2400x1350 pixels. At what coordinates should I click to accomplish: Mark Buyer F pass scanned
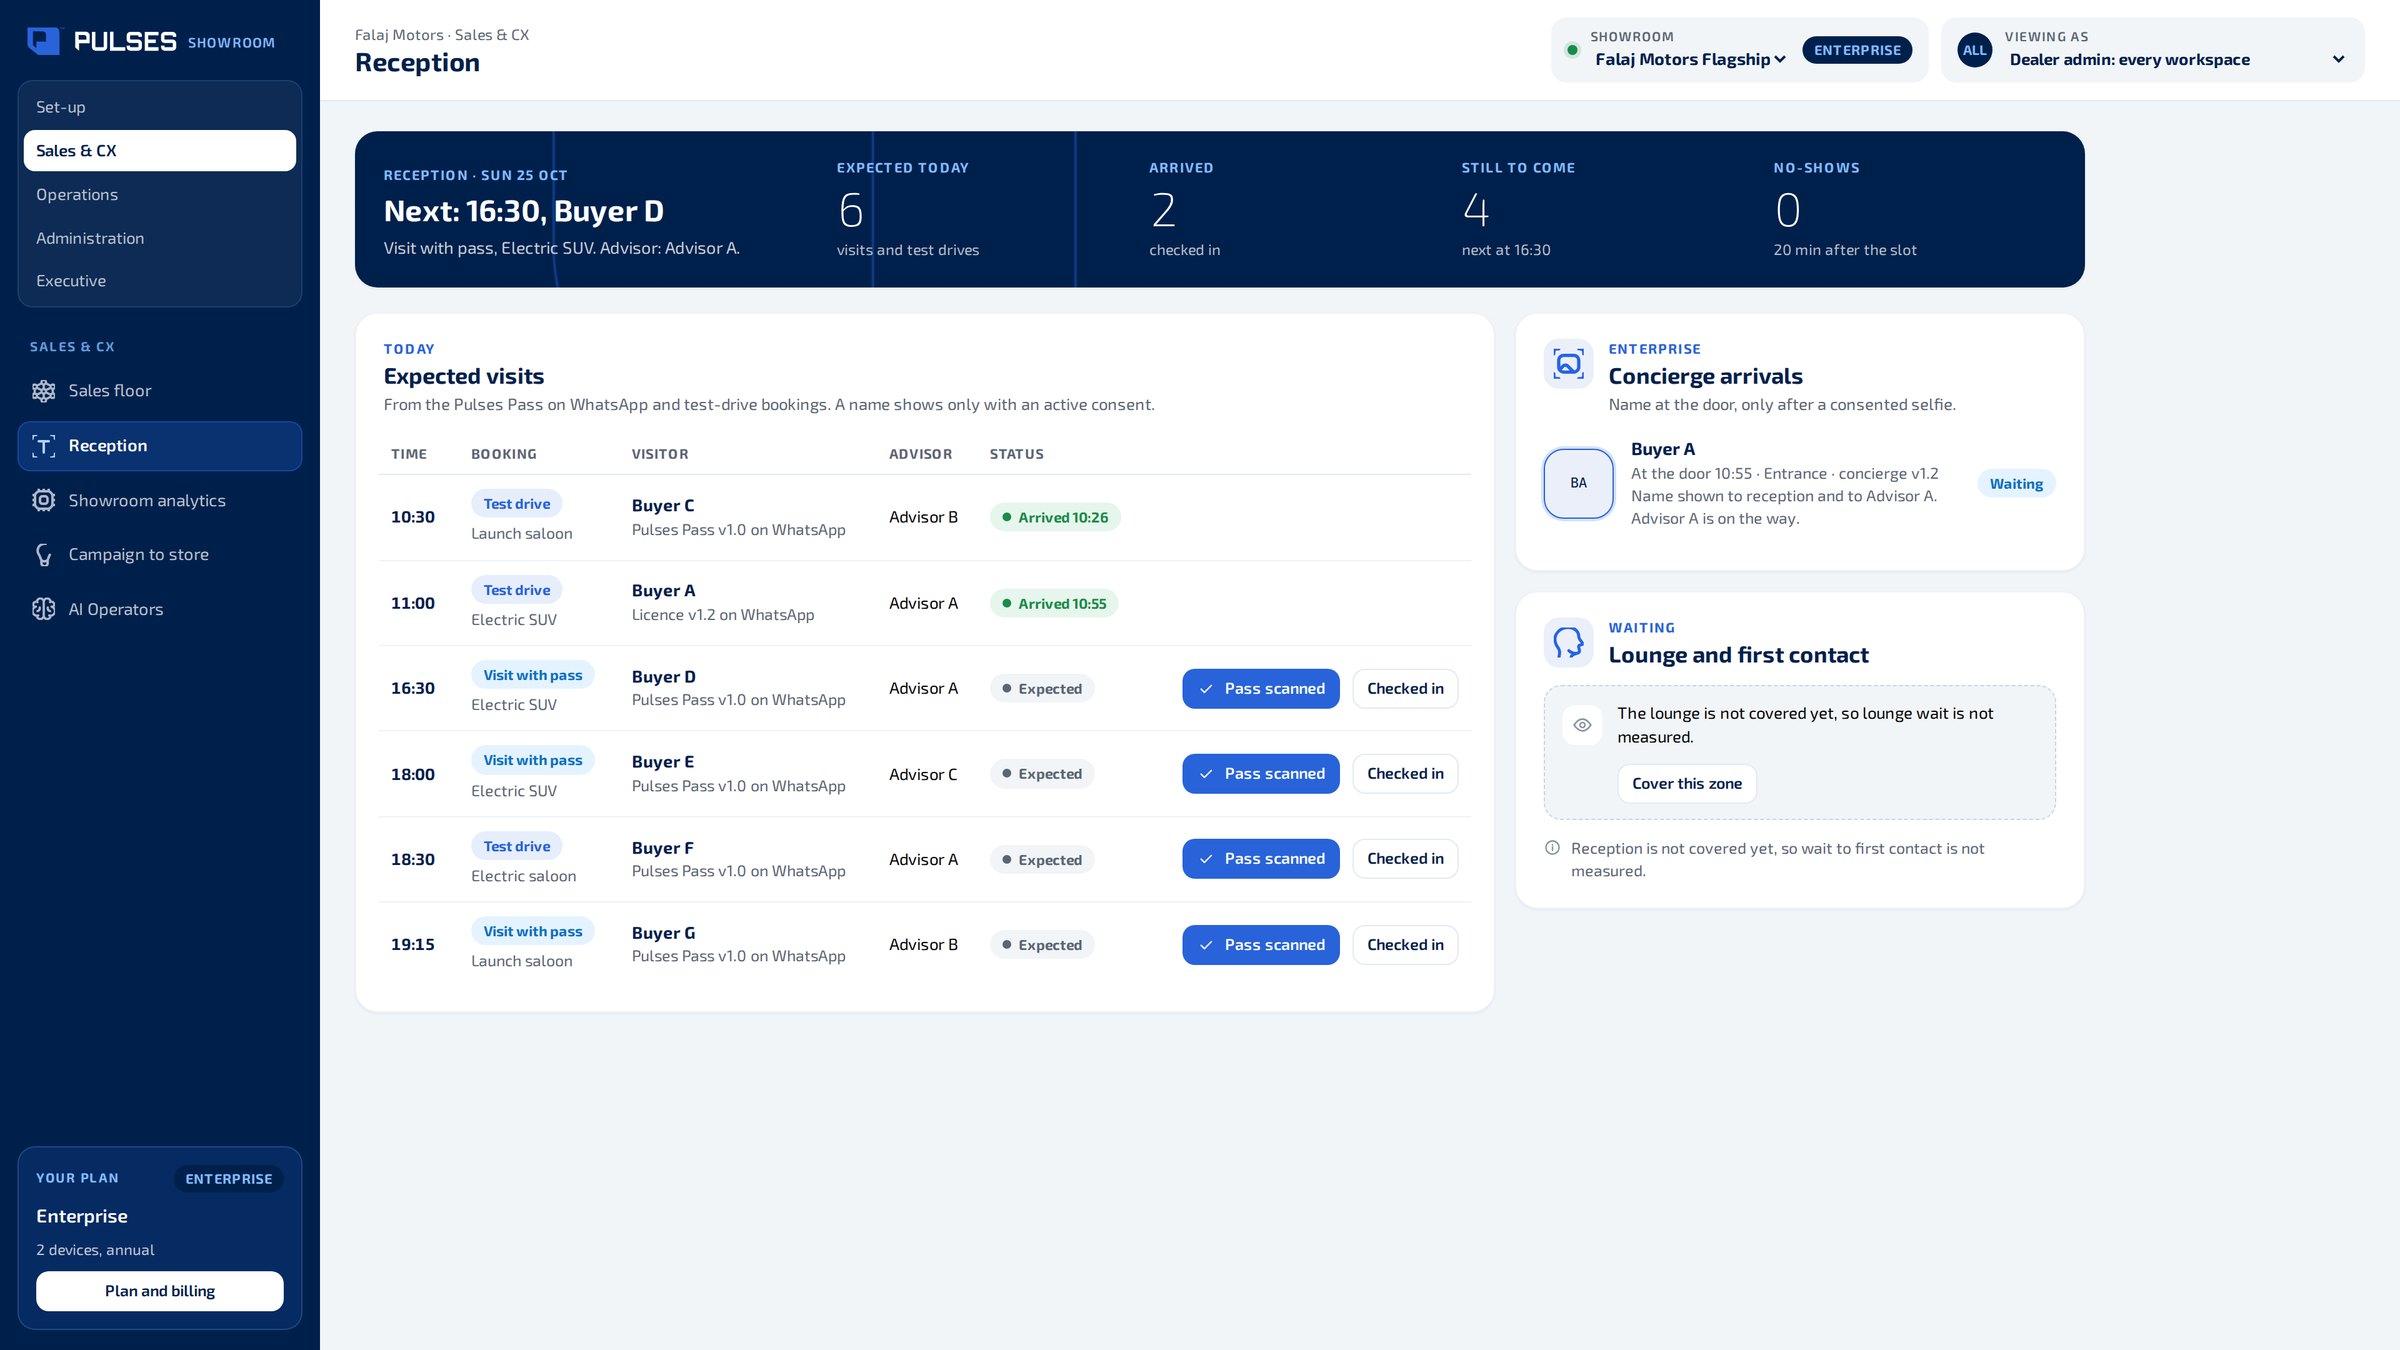(1260, 859)
